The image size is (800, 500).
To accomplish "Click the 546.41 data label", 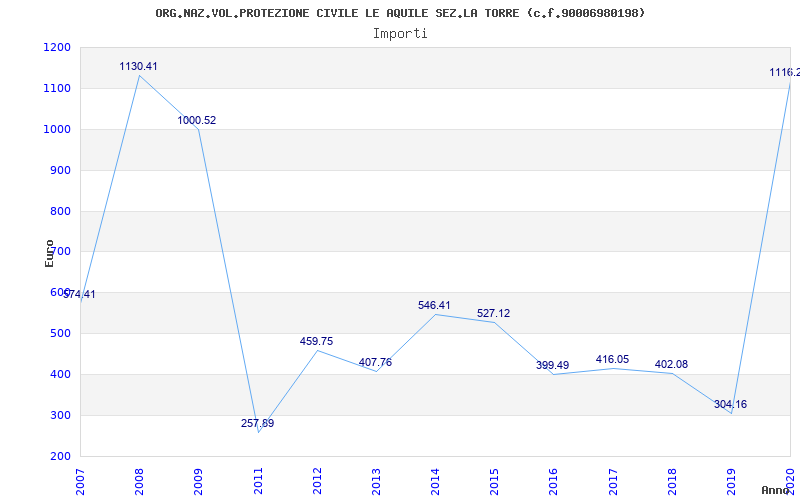I will coord(434,305).
